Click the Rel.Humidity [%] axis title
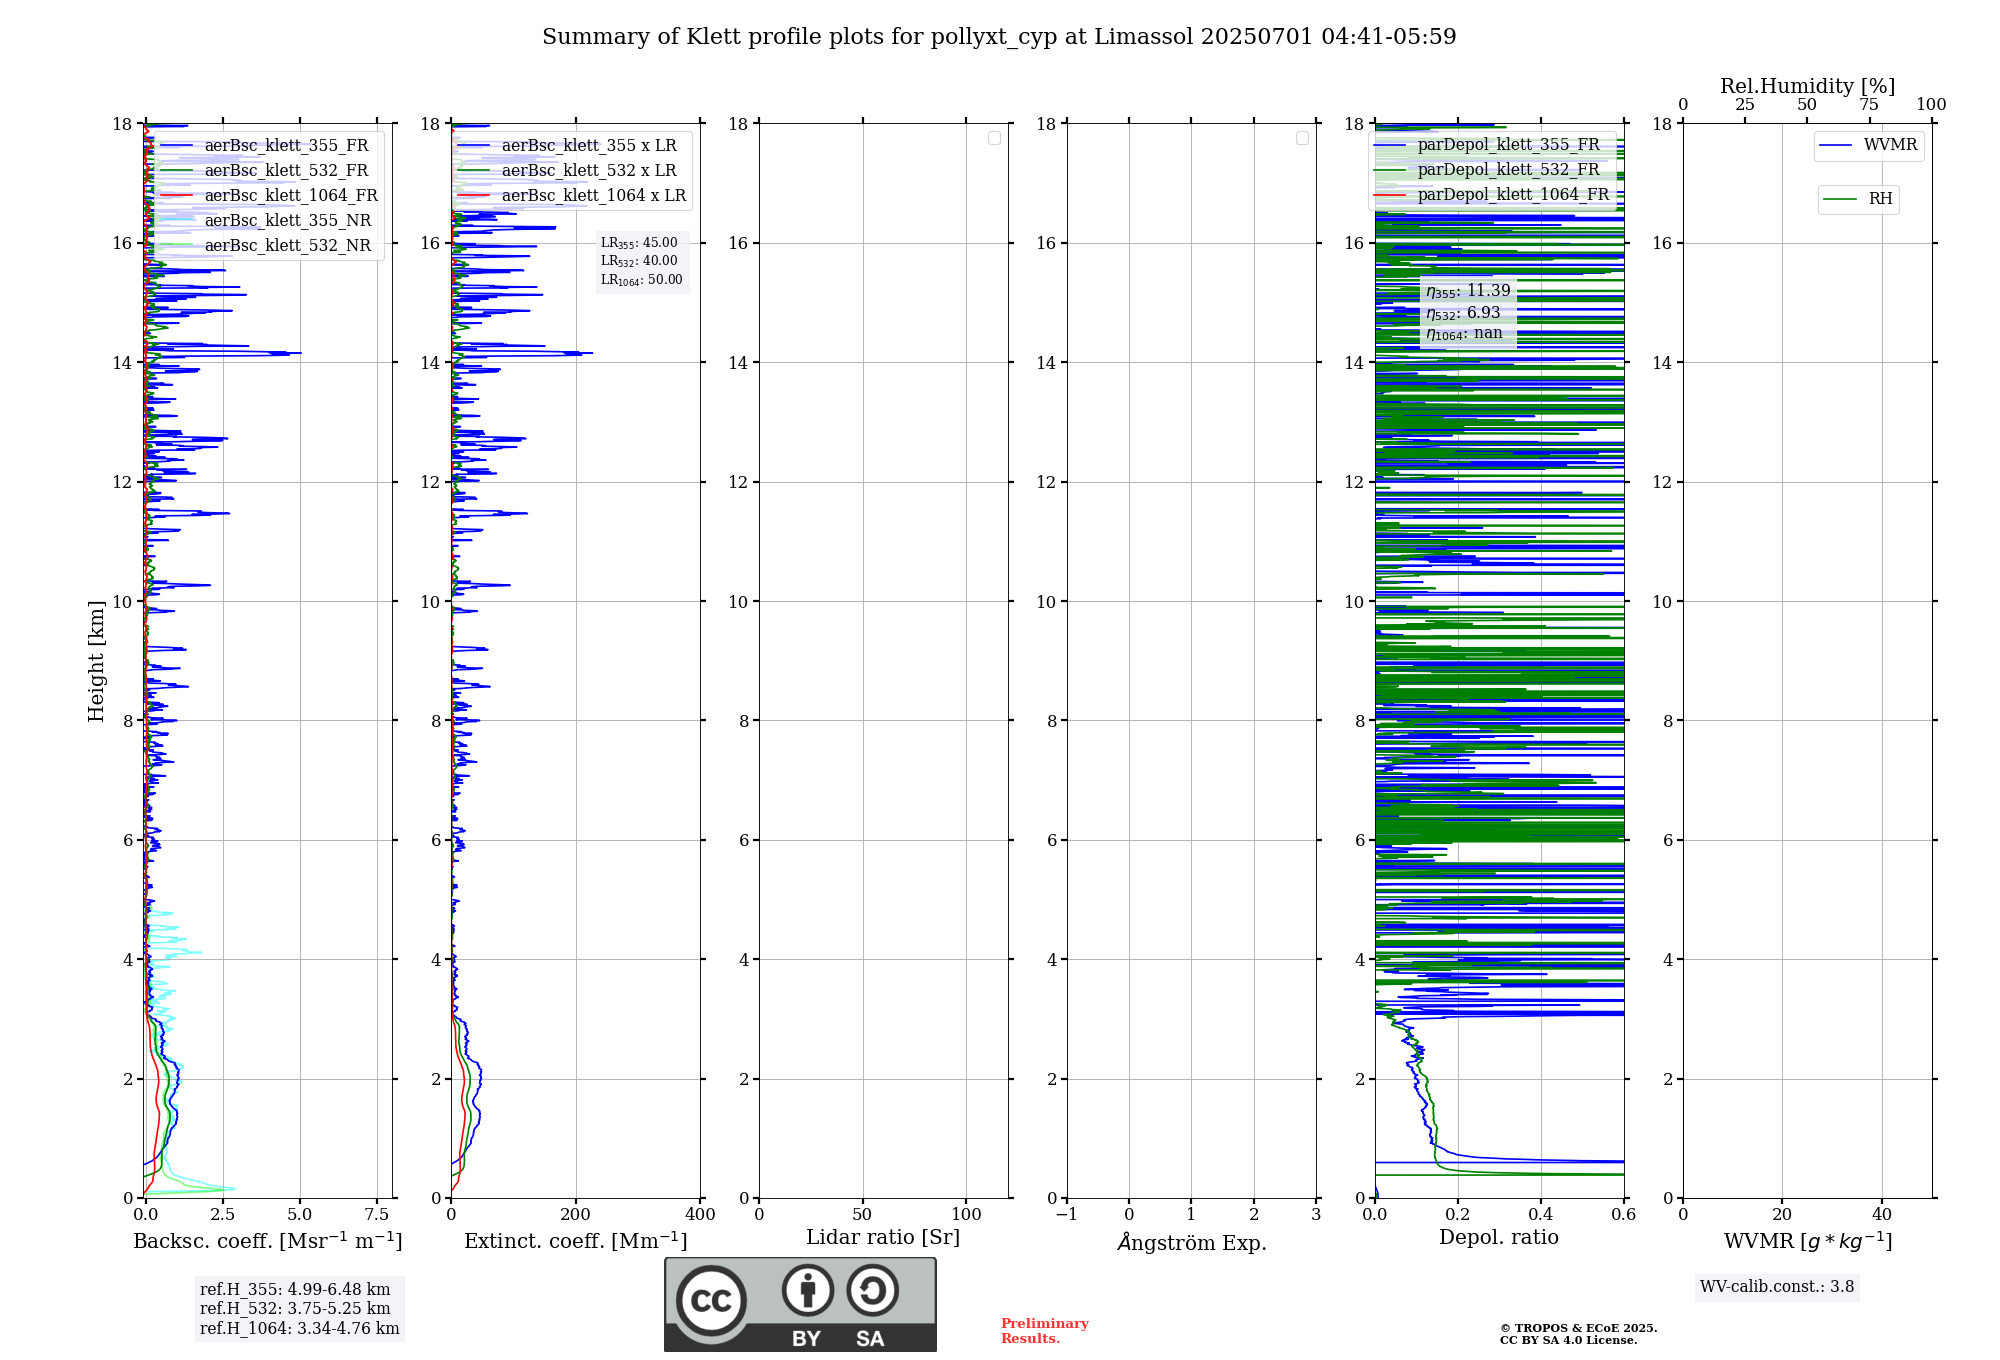The image size is (2000, 1360). [1807, 86]
